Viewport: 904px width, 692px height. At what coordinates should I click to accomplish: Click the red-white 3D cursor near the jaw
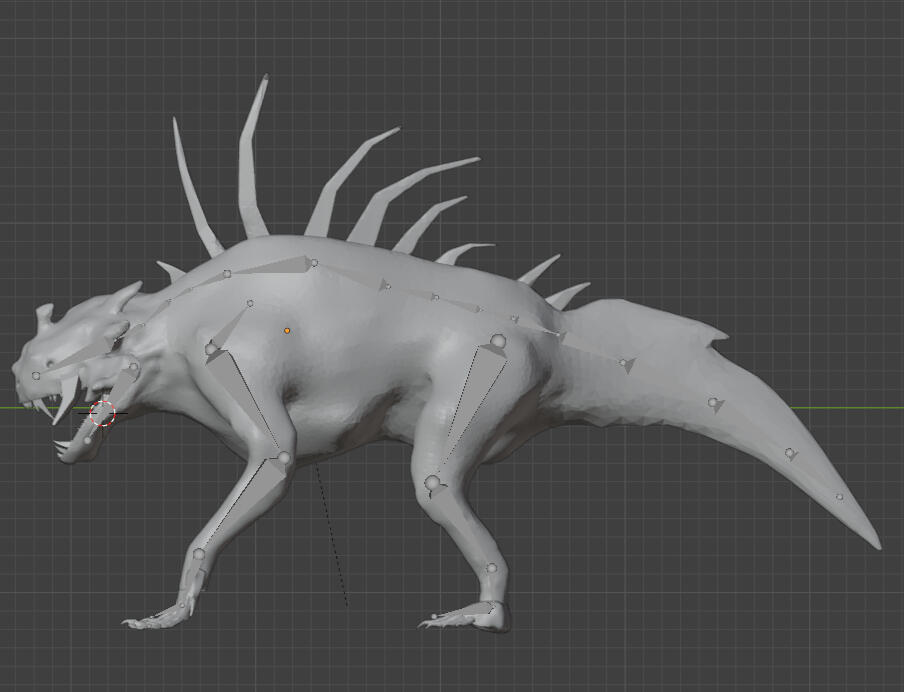[103, 412]
